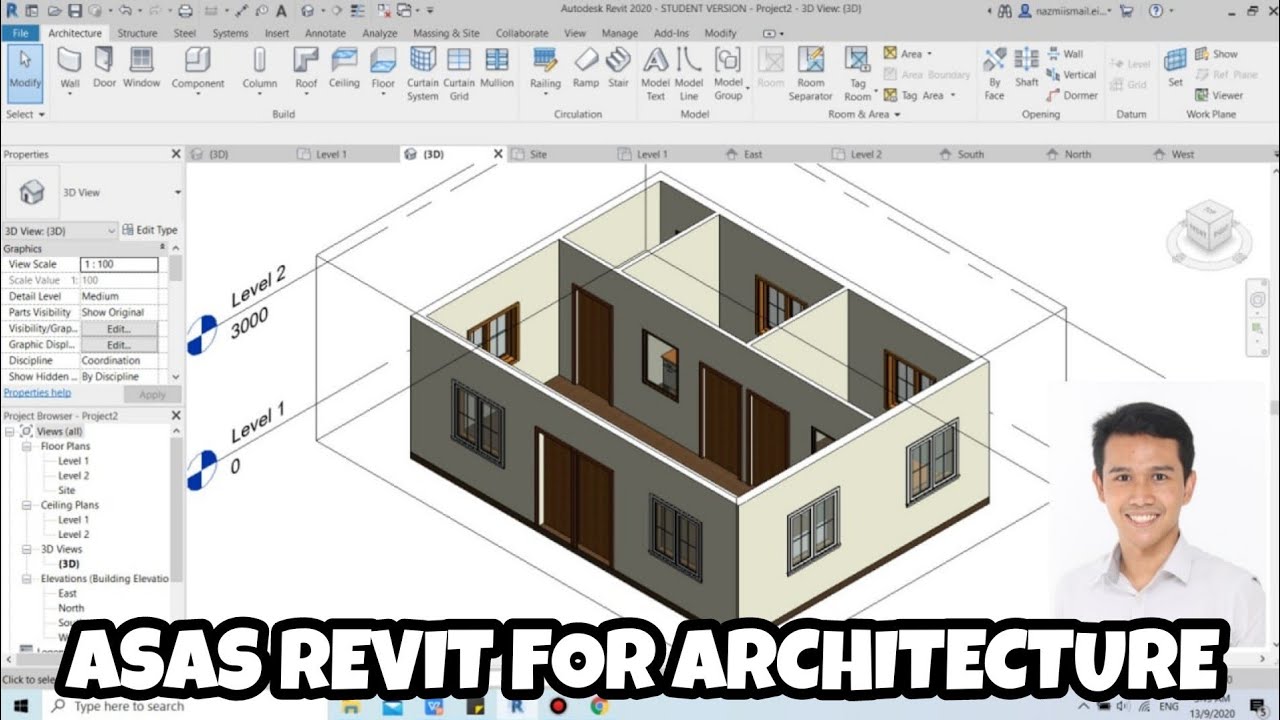Click the Apply button in Properties

click(x=152, y=394)
